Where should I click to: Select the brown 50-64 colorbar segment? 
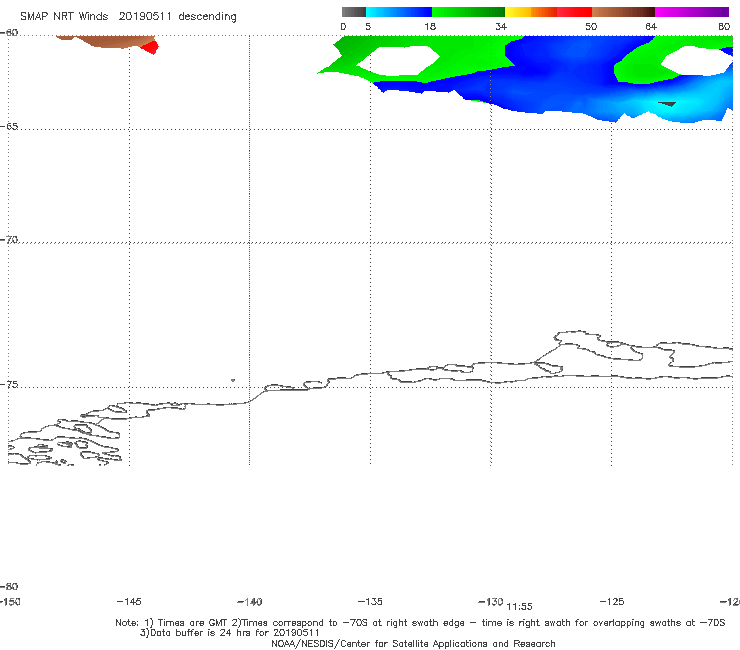623,12
